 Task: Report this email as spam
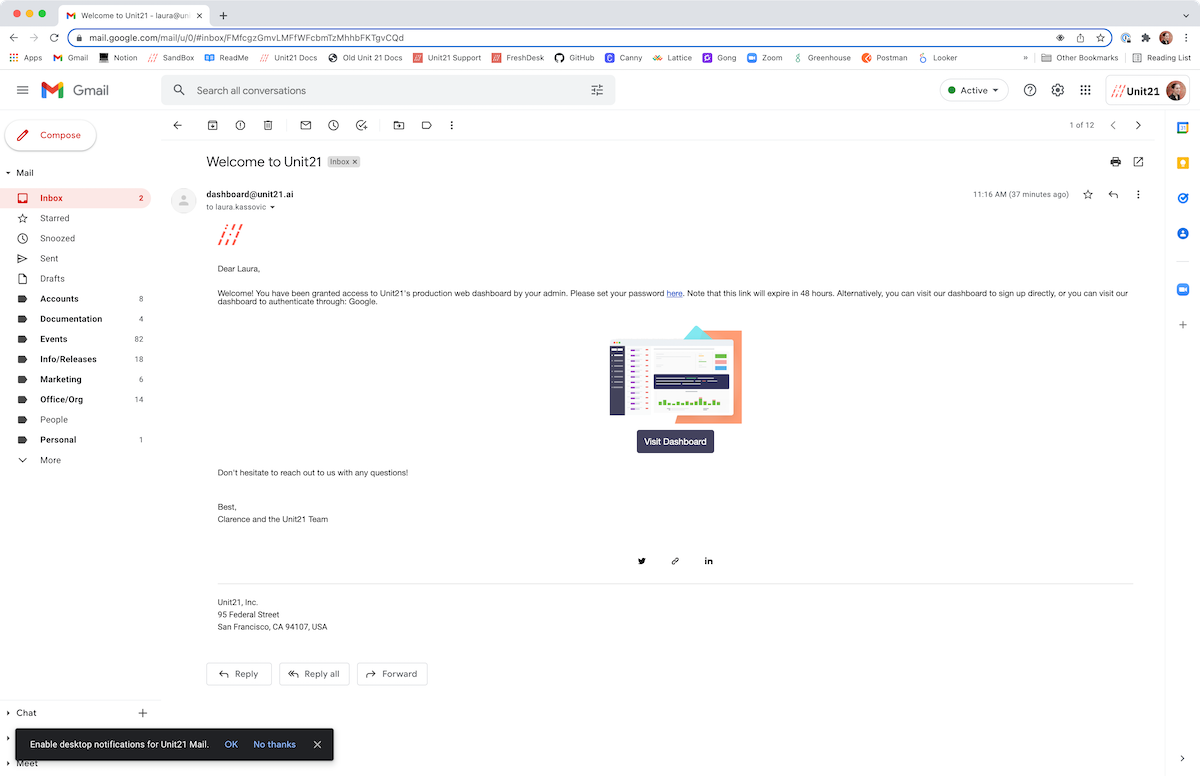[240, 125]
